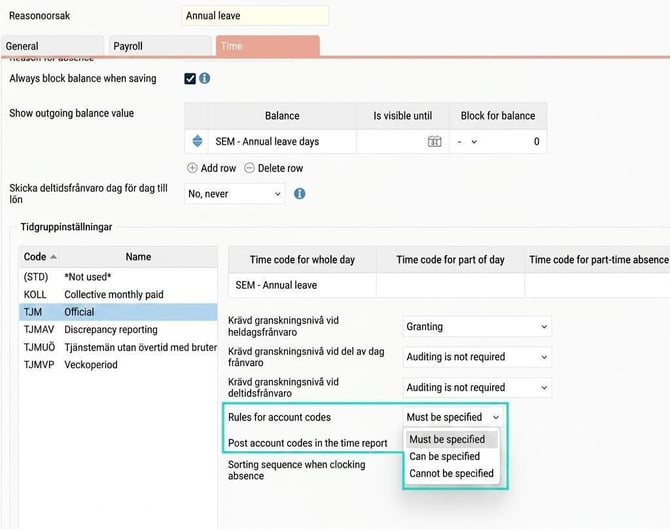The width and height of the screenshot is (670, 529).
Task: Click Name column header in time group list
Action: (x=138, y=257)
